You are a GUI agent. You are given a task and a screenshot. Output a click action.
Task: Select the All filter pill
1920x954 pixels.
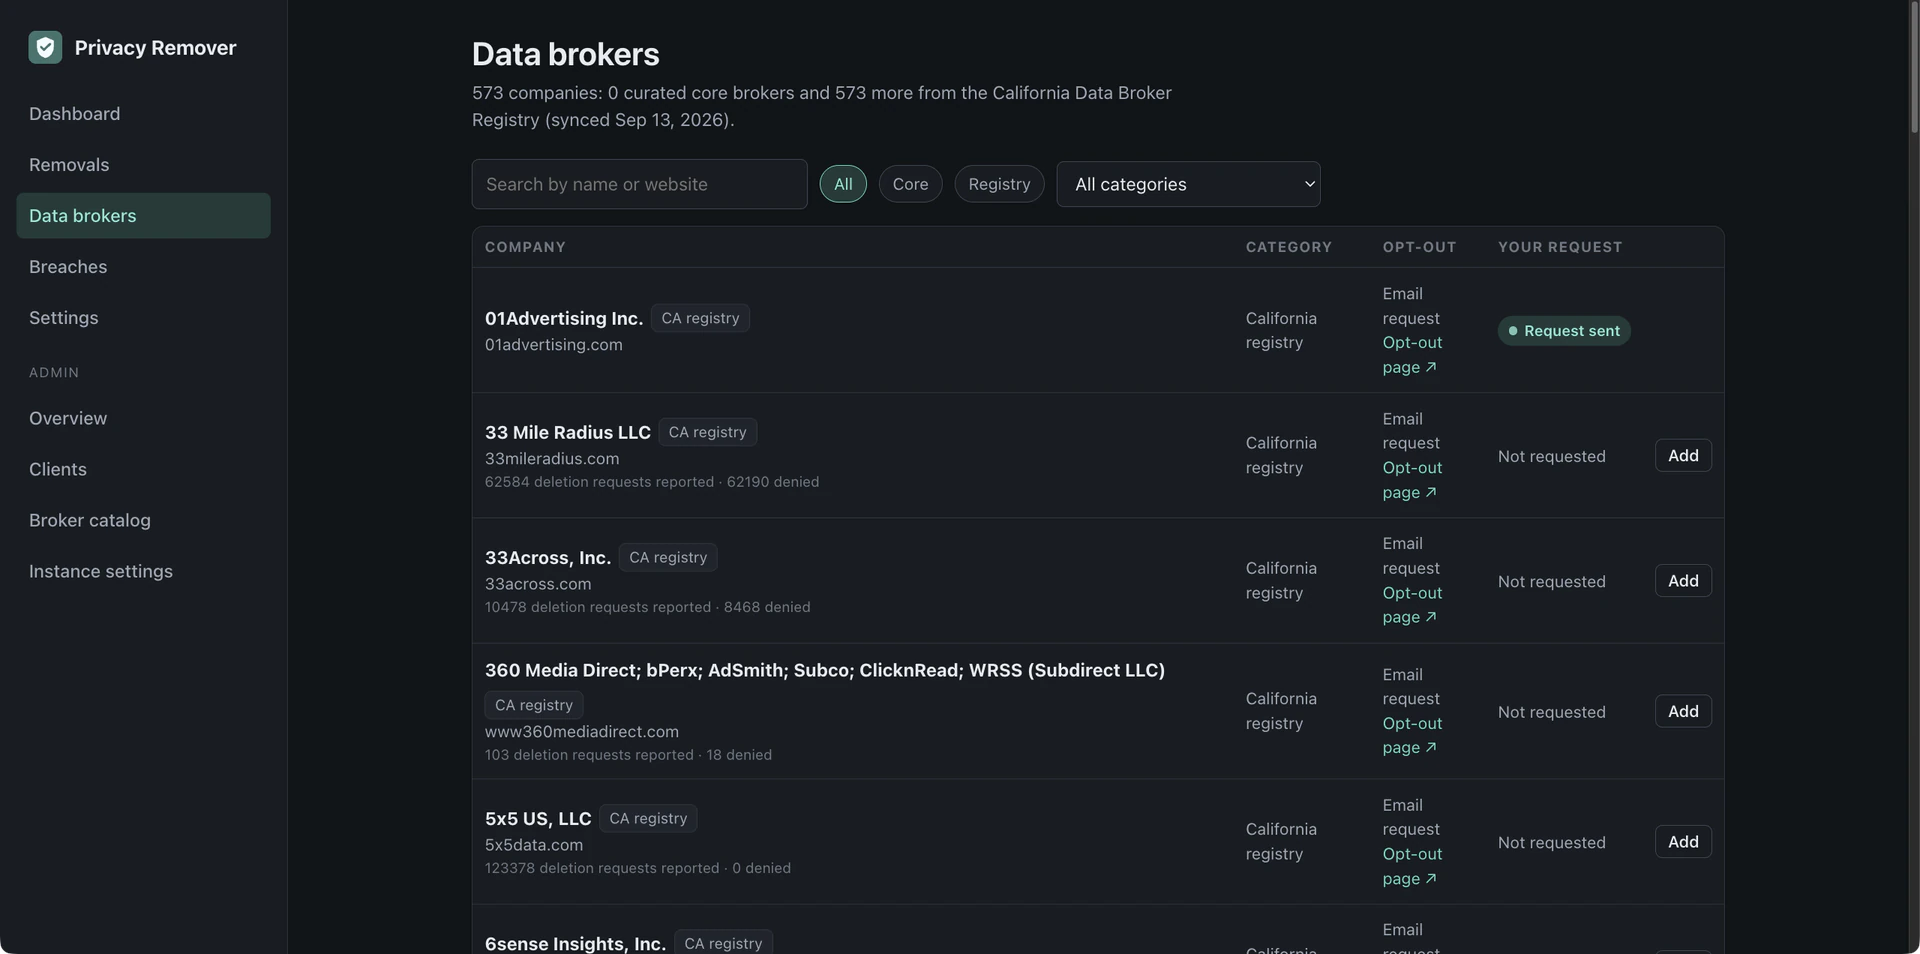click(843, 184)
